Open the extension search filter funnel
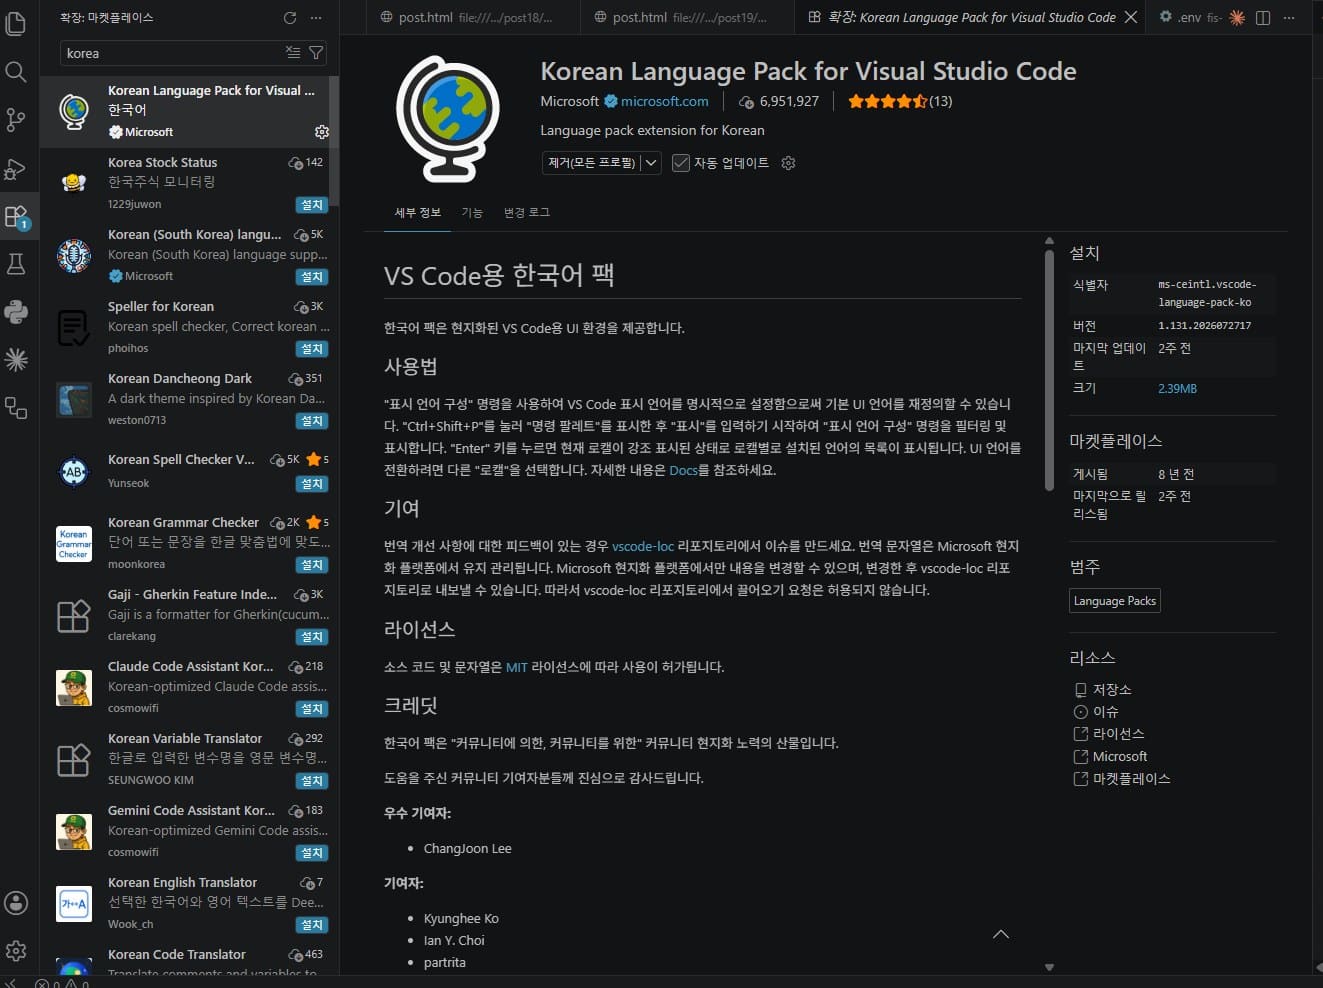Screen dimensions: 1323x988 pyautogui.click(x=316, y=53)
